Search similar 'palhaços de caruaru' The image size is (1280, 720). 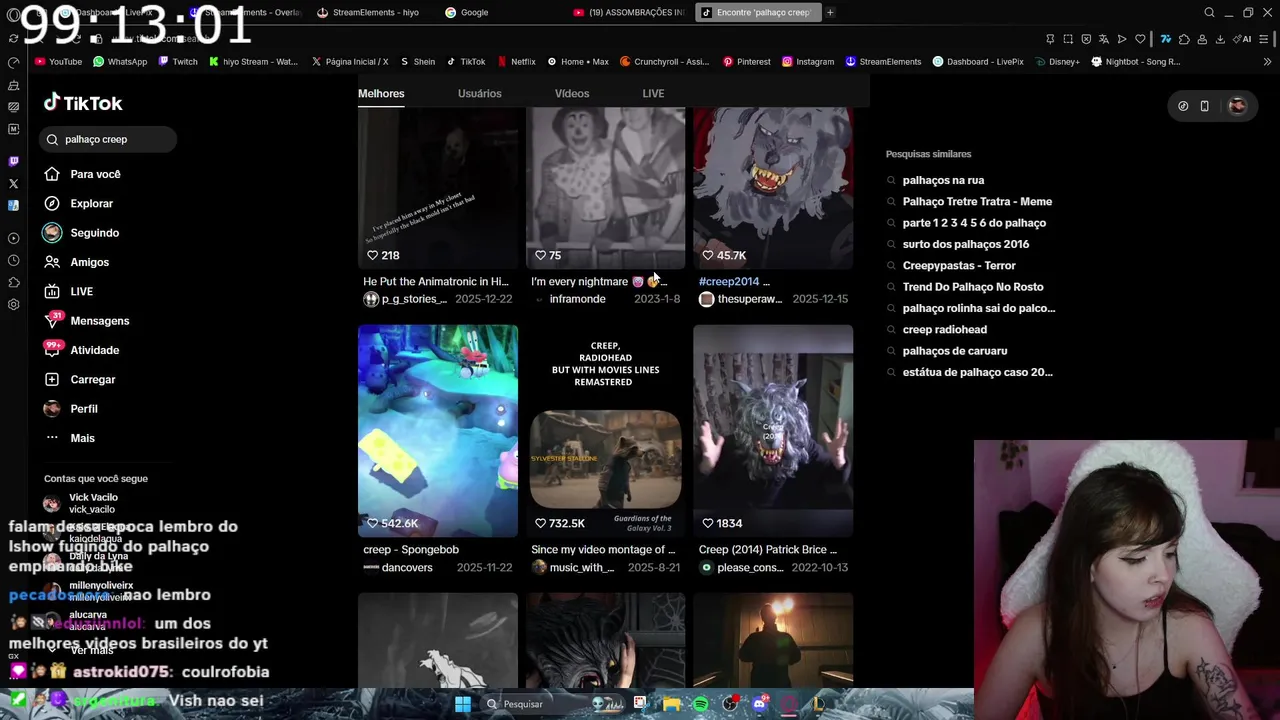(x=954, y=351)
